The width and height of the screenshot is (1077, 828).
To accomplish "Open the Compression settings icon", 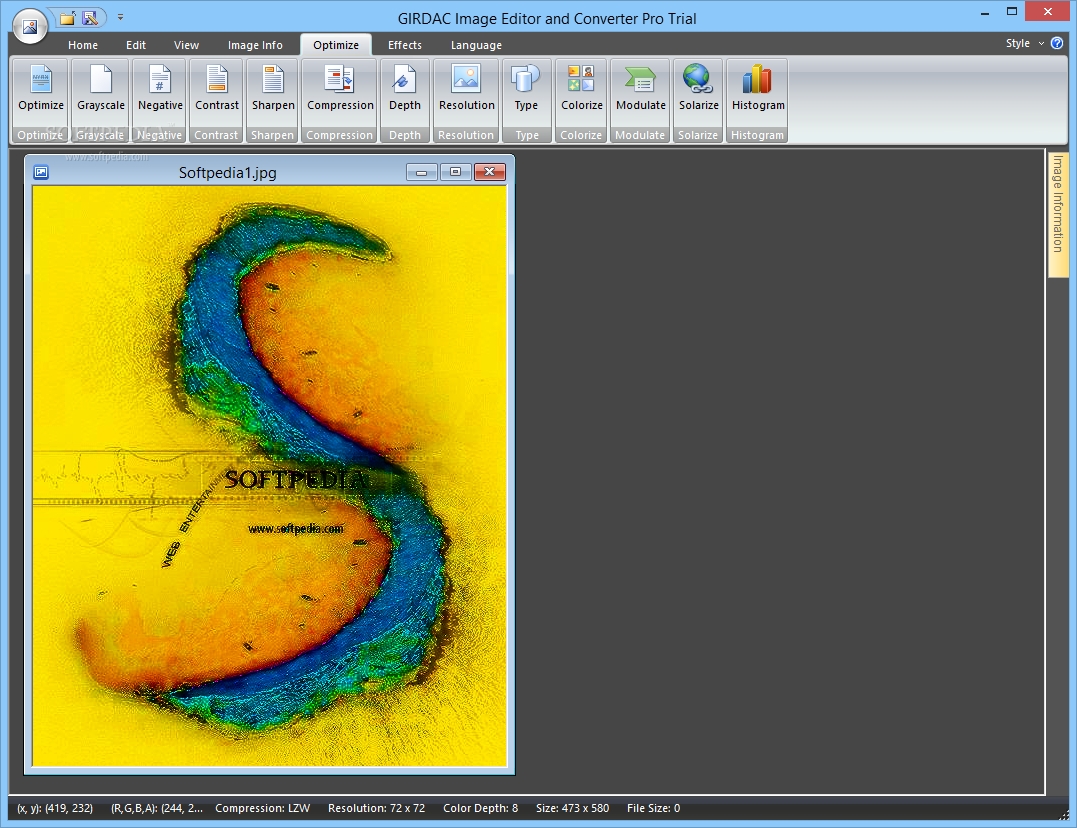I will pos(340,88).
